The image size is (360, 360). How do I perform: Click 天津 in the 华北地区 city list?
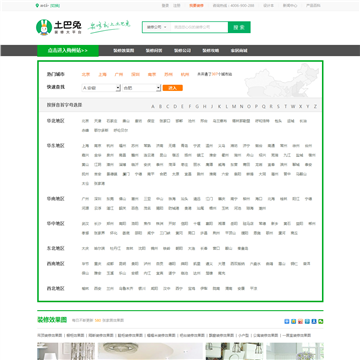coord(98,121)
